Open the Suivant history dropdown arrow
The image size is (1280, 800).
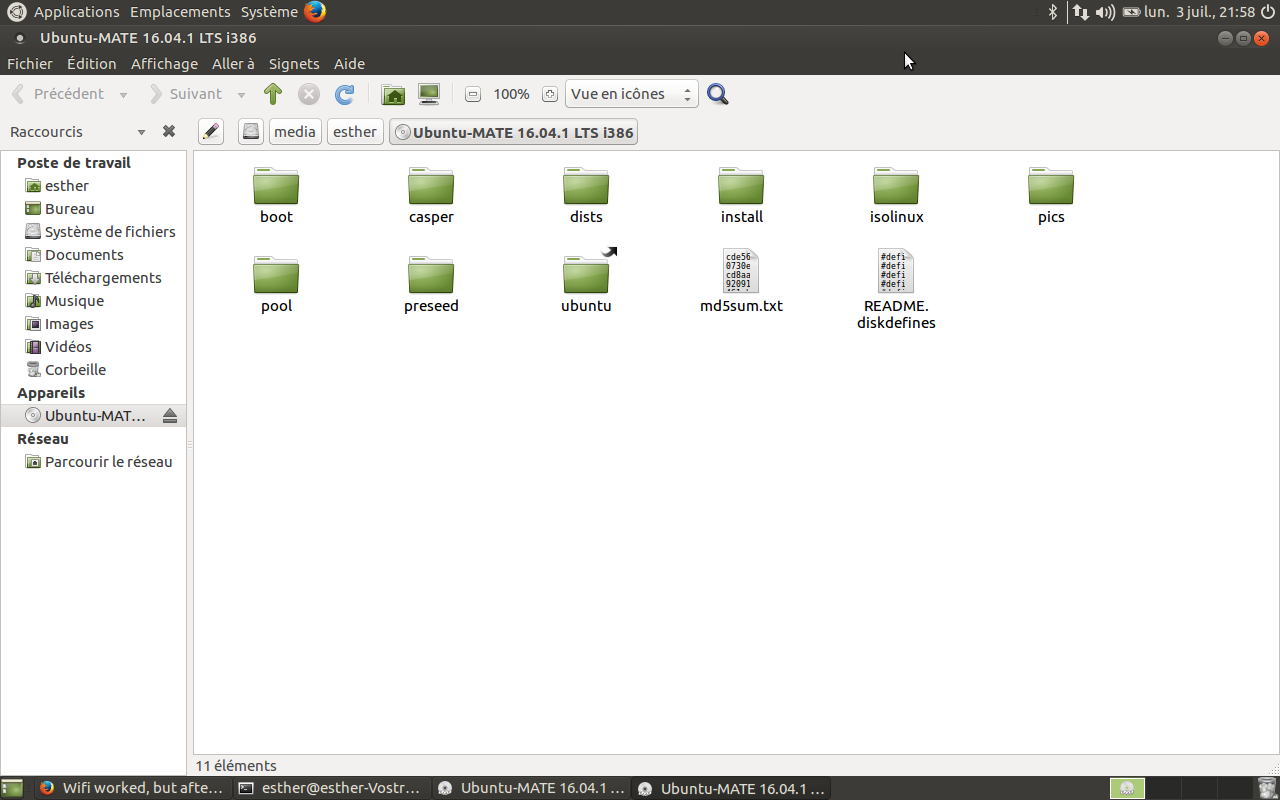241,95
